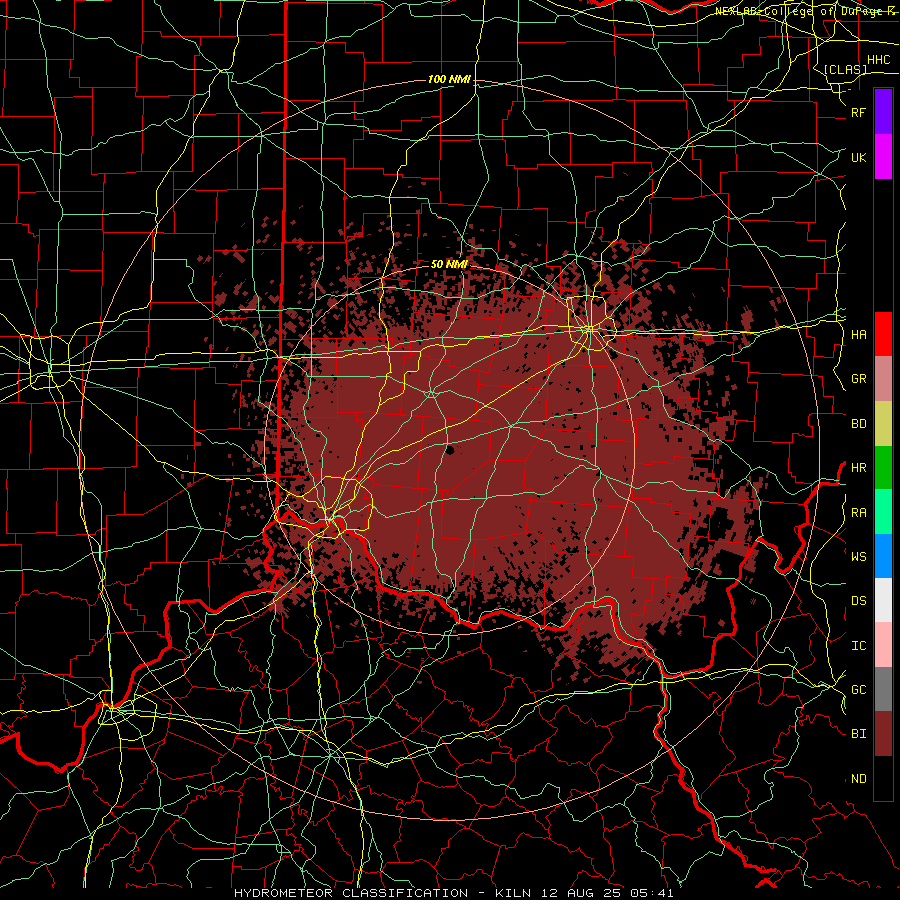This screenshot has height=900, width=900.
Task: Click the RF legend label
Action: [x=858, y=112]
